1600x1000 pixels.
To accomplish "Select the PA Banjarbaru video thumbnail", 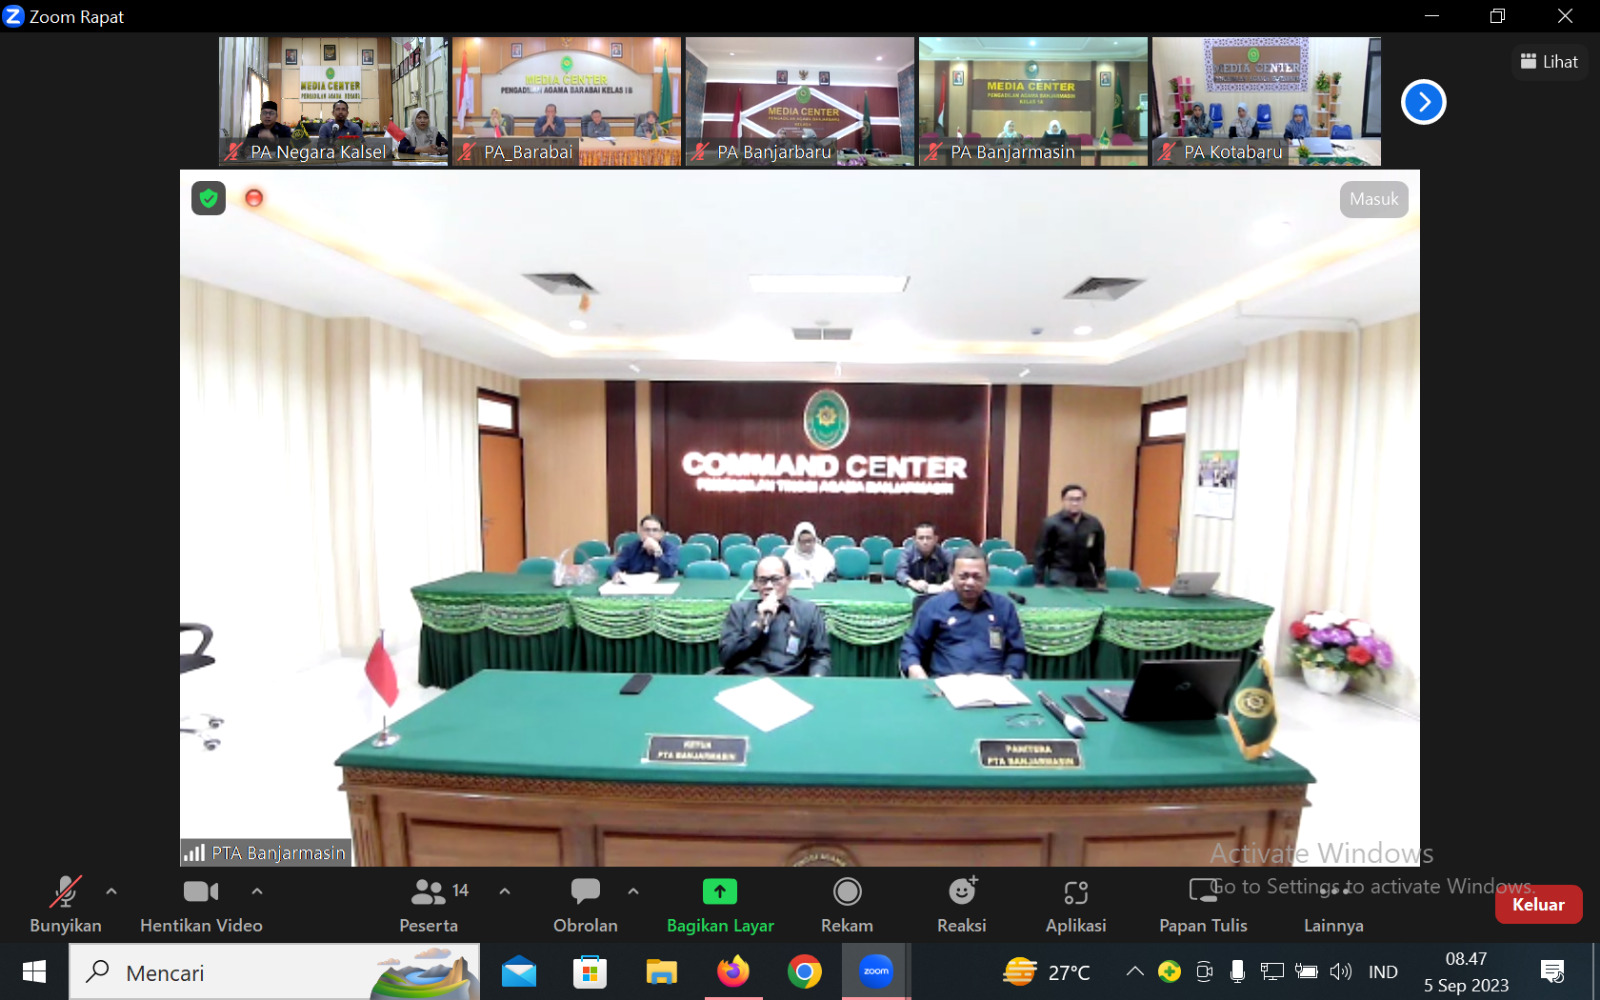I will tap(799, 101).
